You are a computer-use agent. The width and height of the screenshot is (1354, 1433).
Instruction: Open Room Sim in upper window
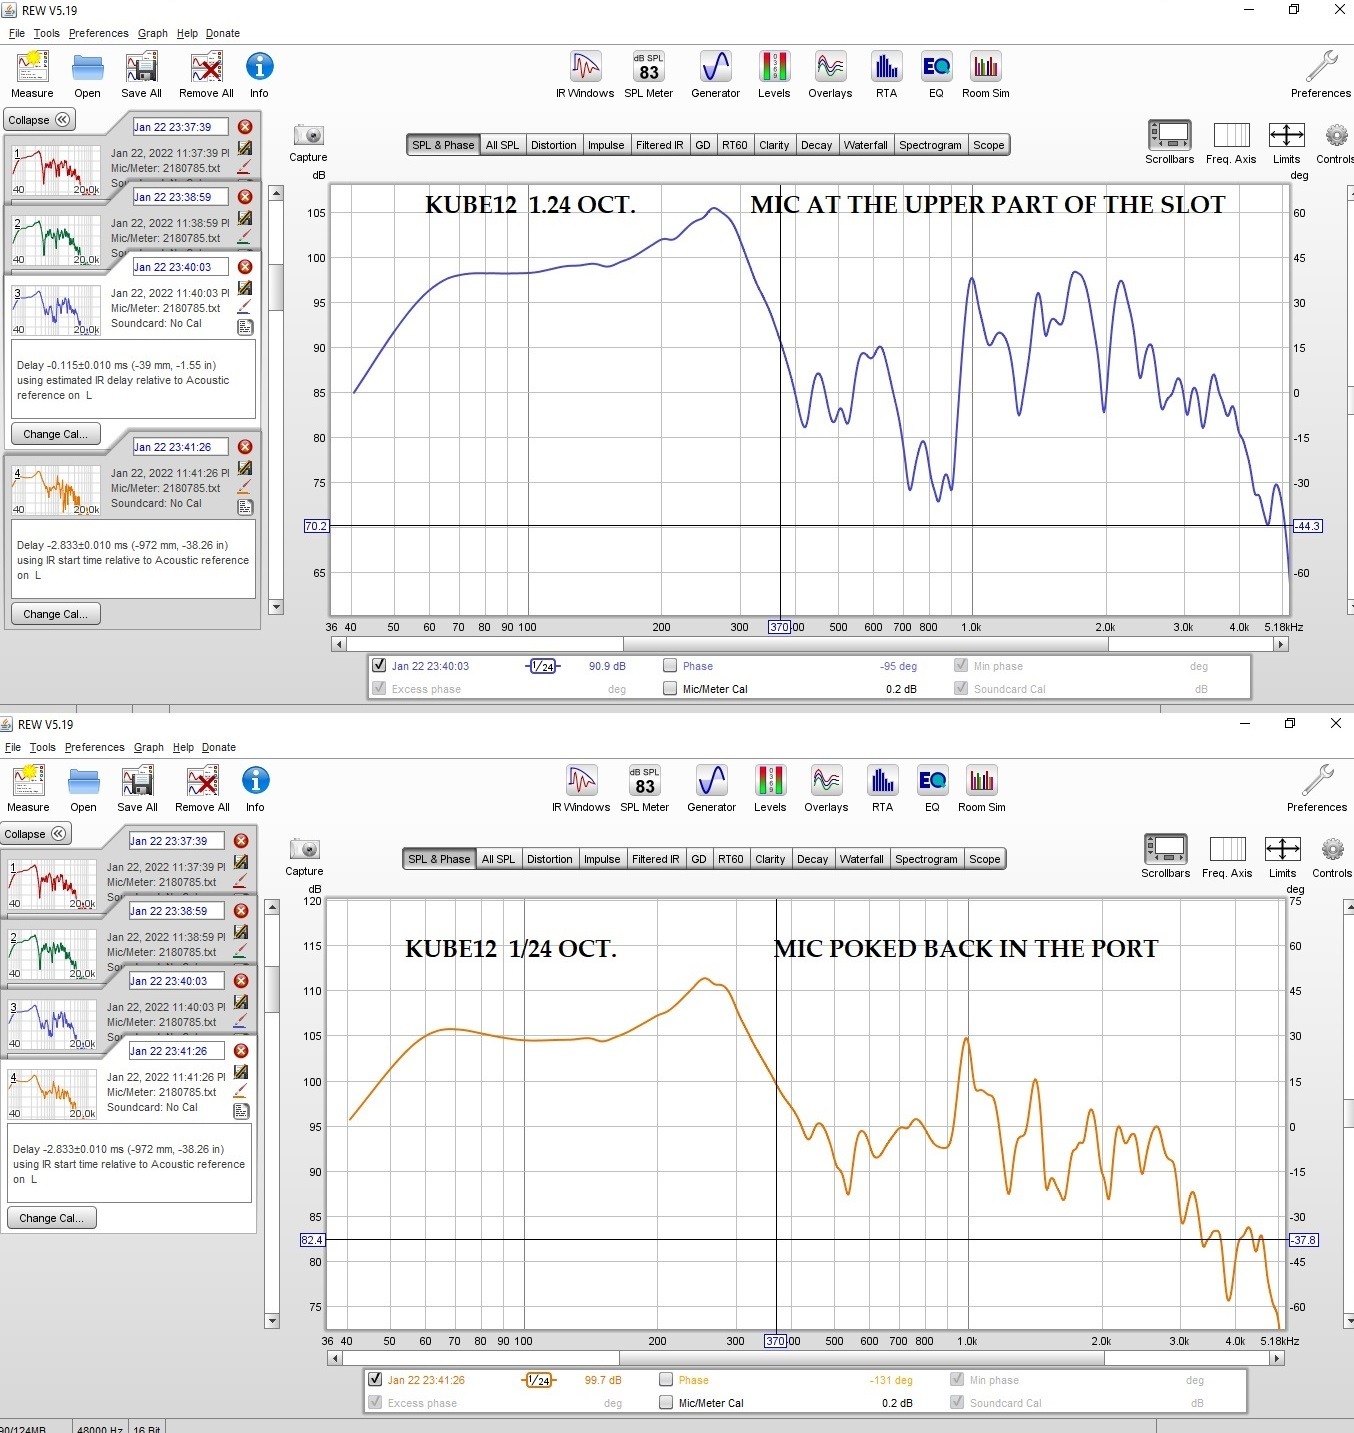(x=985, y=67)
